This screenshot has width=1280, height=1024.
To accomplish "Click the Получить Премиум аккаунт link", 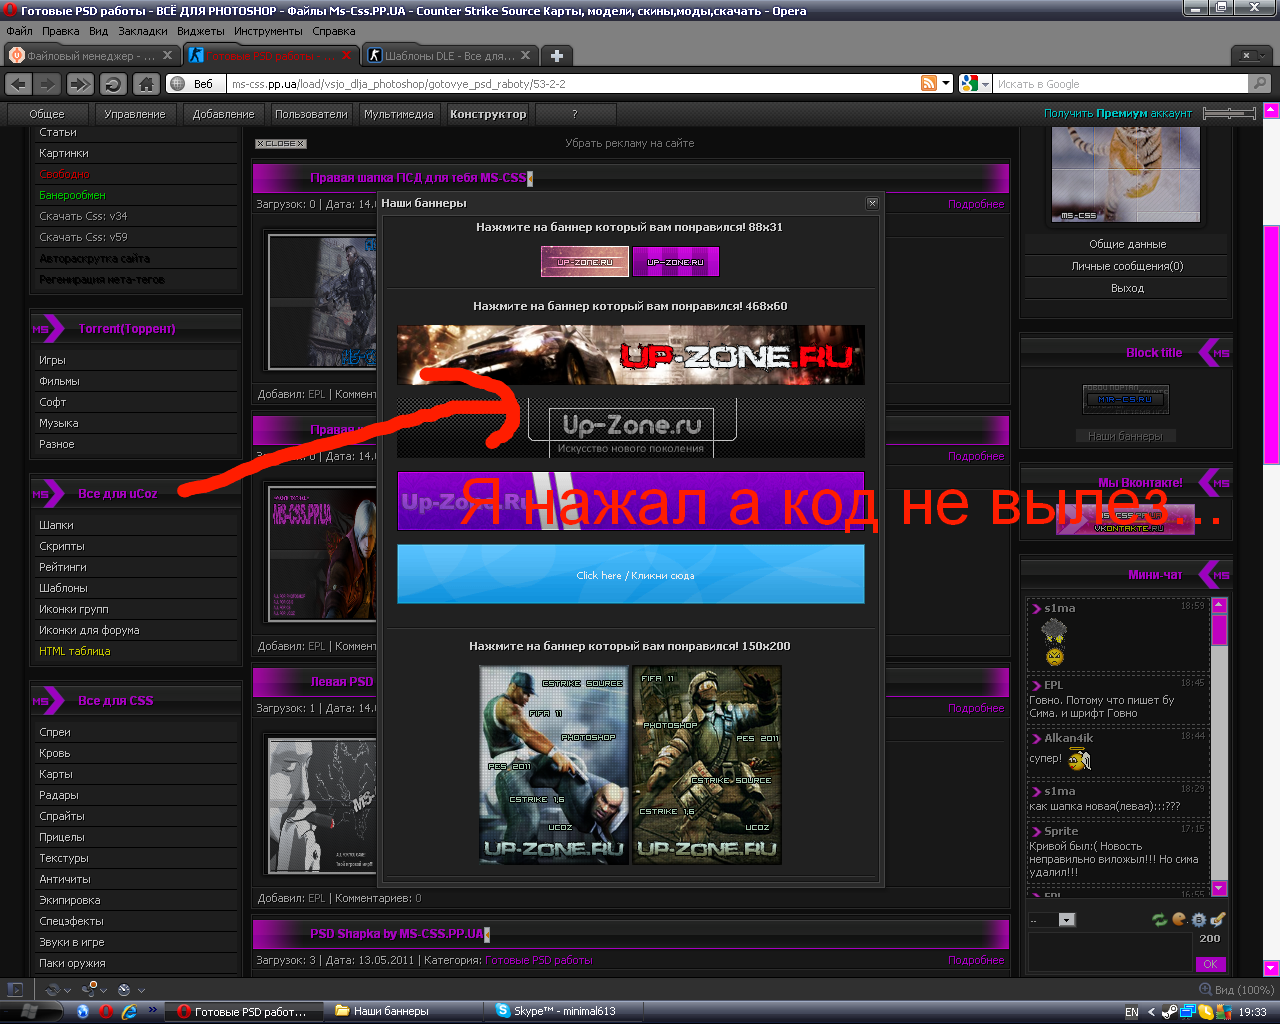I will coord(1118,114).
